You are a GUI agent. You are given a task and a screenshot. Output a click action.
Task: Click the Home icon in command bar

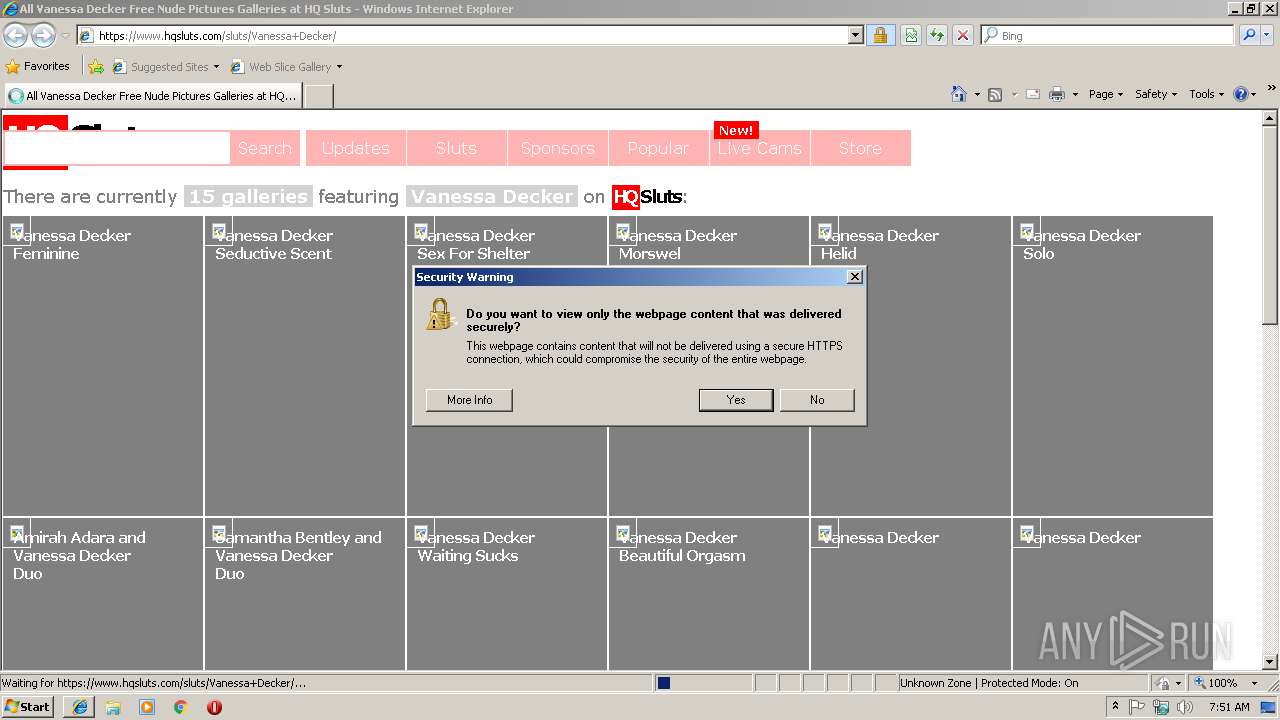959,94
